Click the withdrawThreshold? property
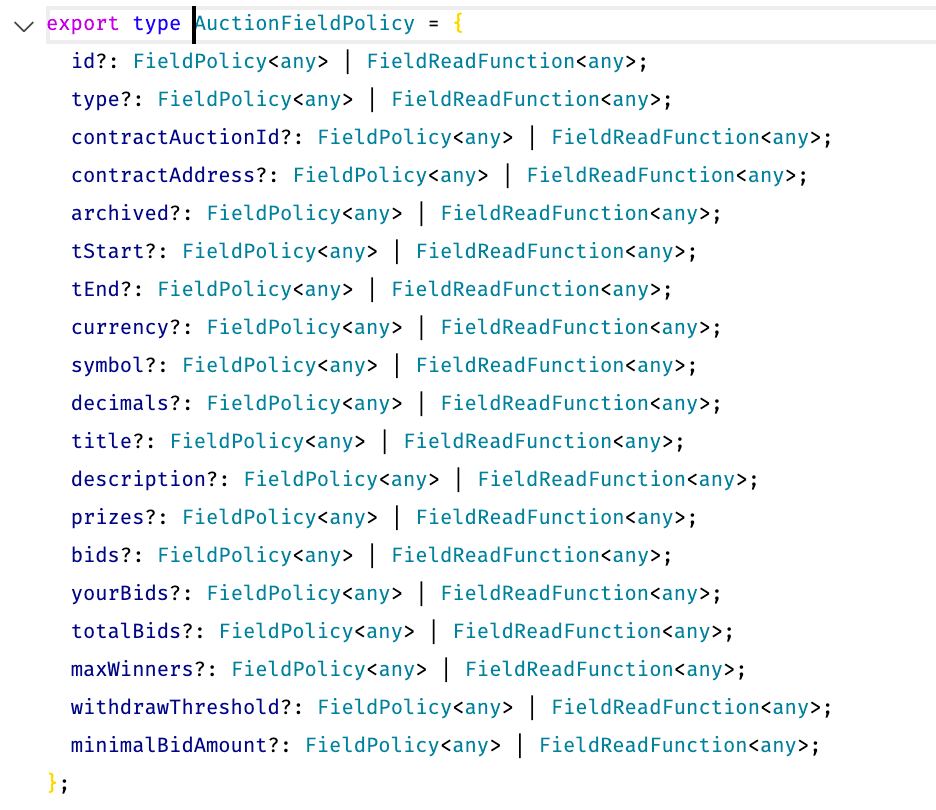This screenshot has height=810, width=936. point(181,707)
